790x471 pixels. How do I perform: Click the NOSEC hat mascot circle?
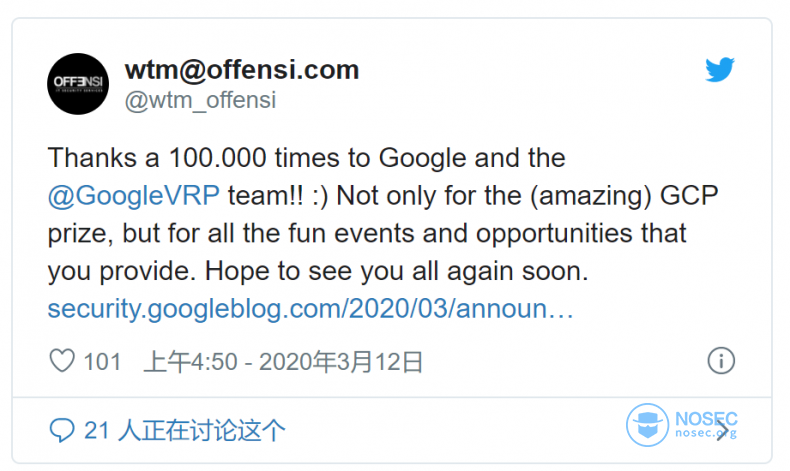[x=647, y=425]
